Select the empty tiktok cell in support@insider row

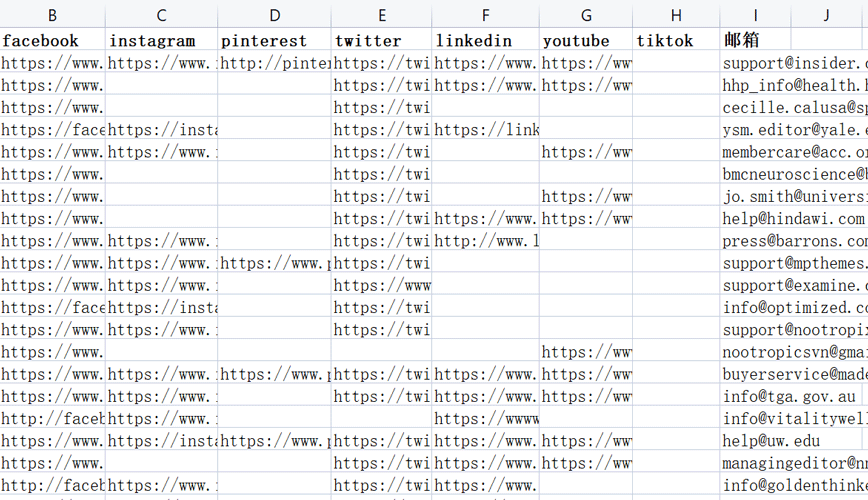676,64
